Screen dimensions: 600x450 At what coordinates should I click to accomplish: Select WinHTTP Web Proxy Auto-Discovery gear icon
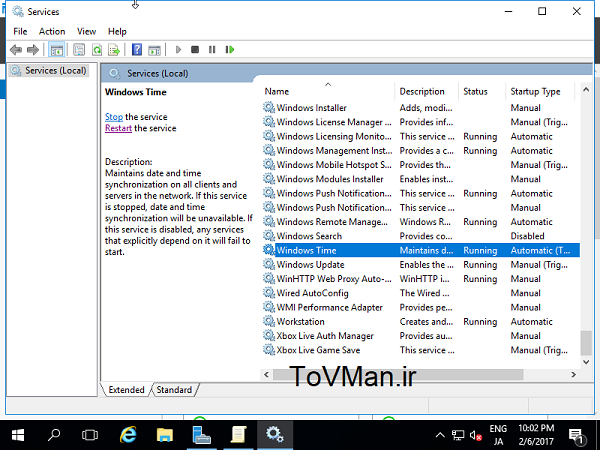click(x=269, y=279)
